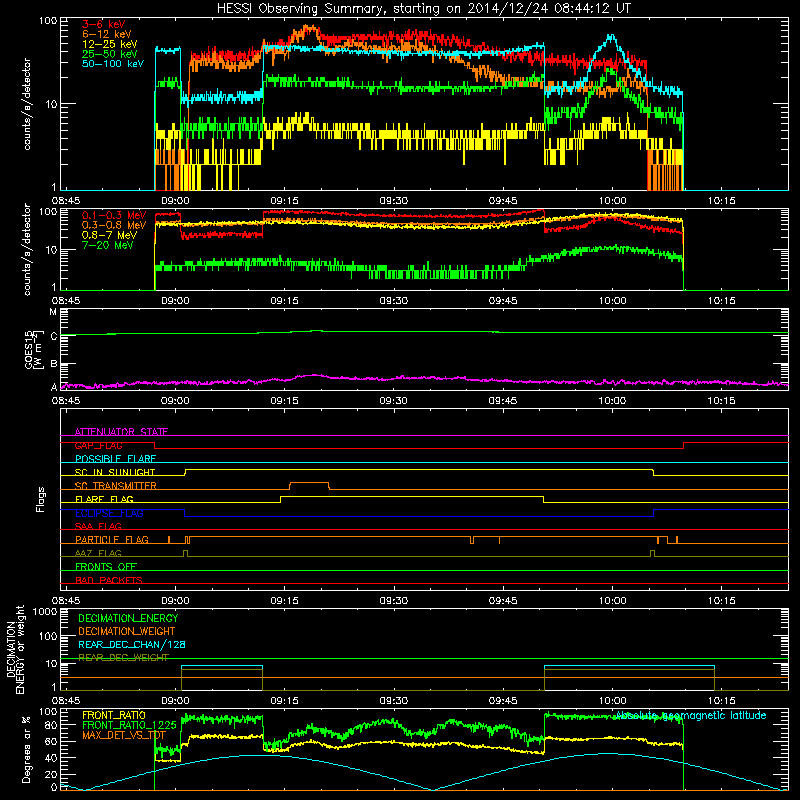
Task: Click the Degrees or % axis label
Action: click(x=26, y=749)
